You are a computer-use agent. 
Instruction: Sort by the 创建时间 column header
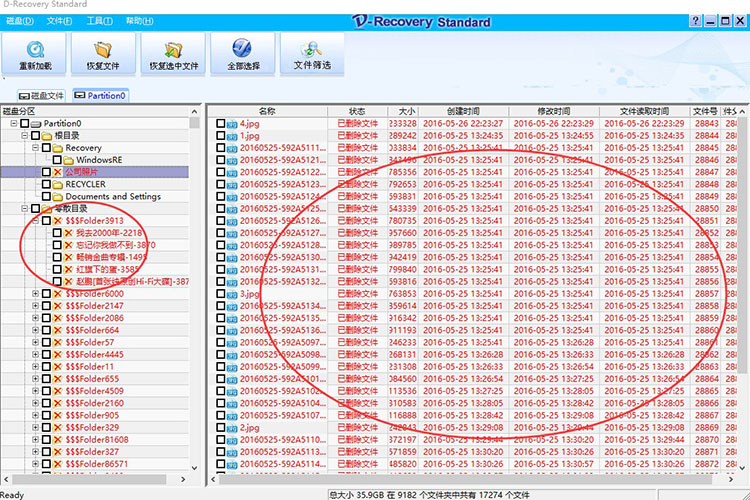click(463, 111)
